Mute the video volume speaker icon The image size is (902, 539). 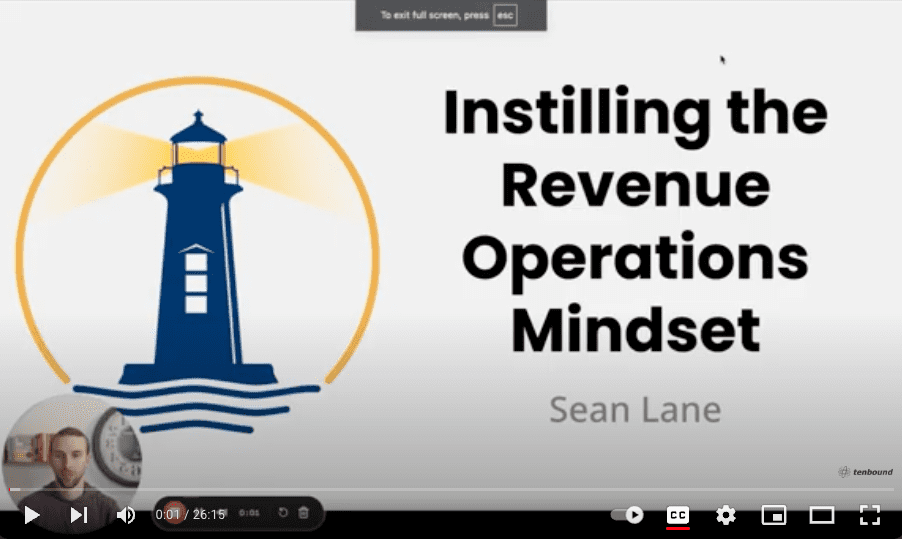126,515
